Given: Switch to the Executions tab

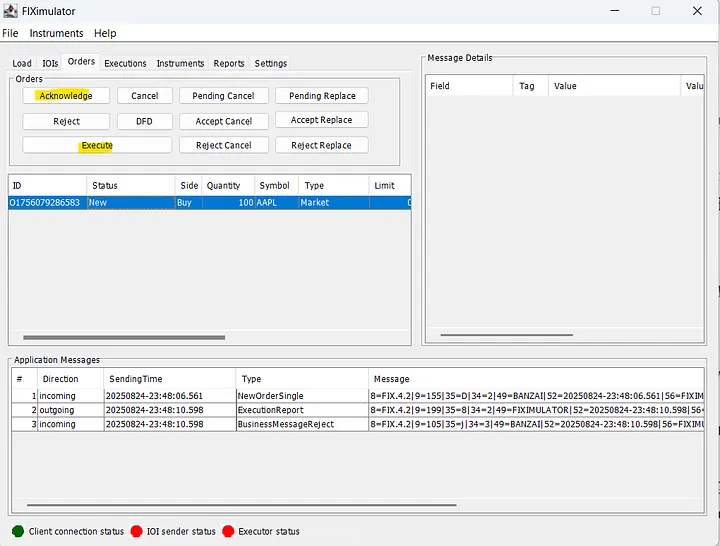Looking at the screenshot, I should click(125, 63).
